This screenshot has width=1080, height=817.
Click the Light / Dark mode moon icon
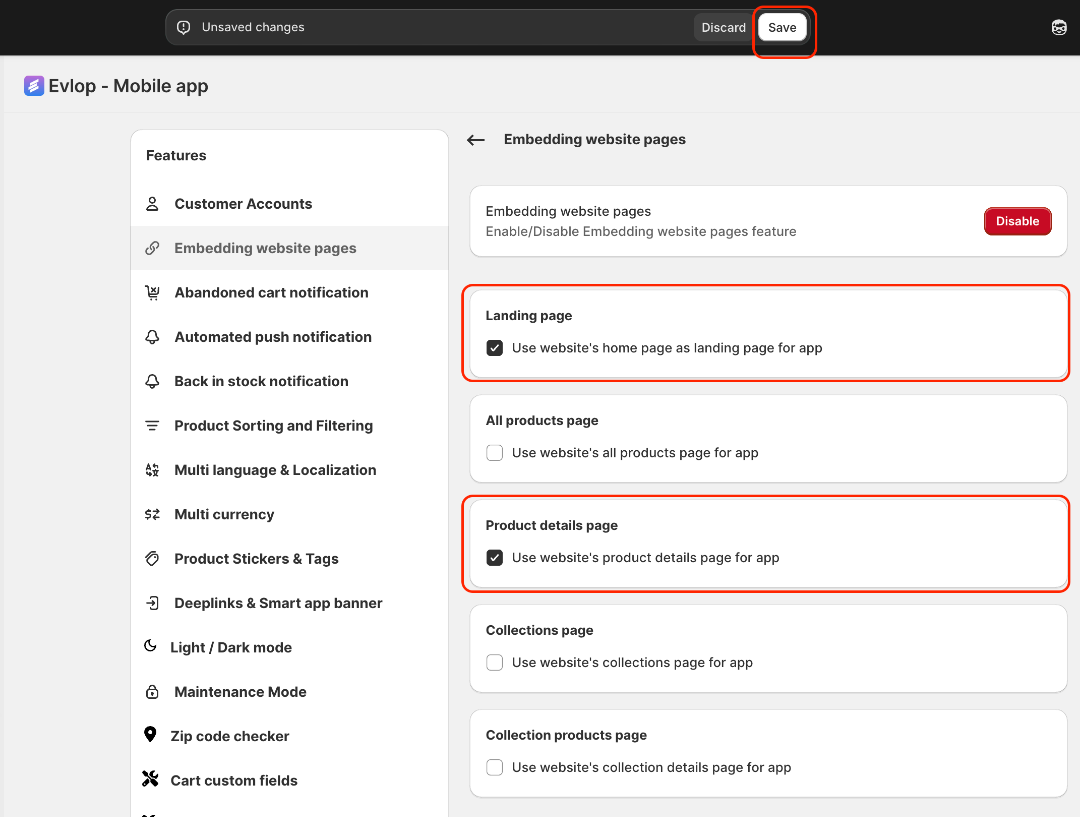[x=150, y=647]
